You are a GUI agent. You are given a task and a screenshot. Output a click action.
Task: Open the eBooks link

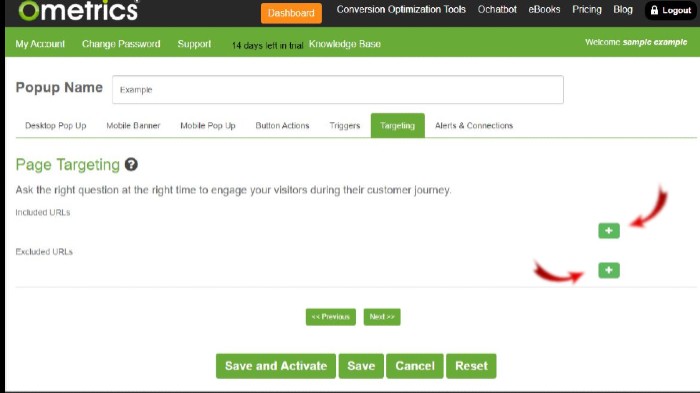(544, 9)
